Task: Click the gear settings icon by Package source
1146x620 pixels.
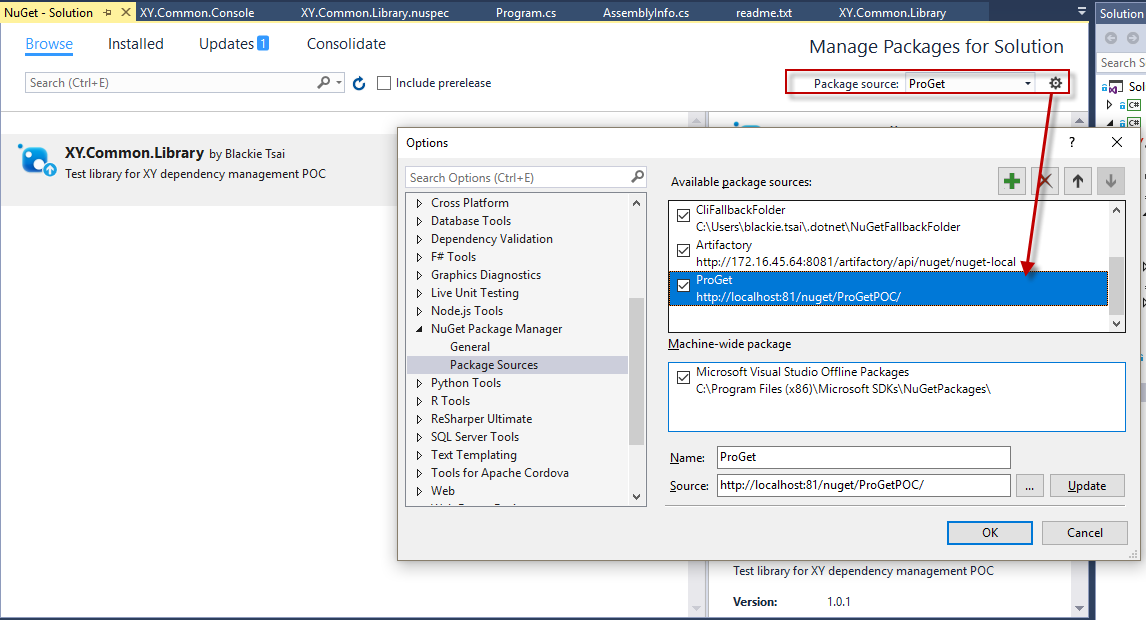Action: (1055, 83)
